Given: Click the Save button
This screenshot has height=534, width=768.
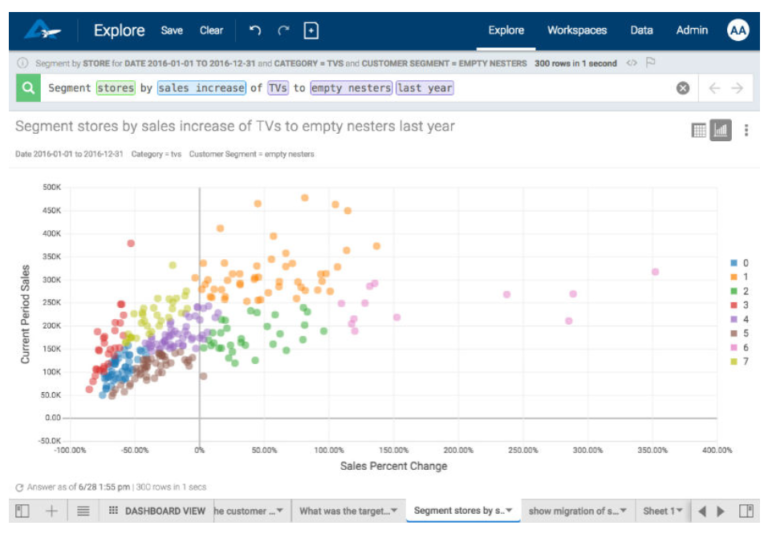Looking at the screenshot, I should pos(172,31).
